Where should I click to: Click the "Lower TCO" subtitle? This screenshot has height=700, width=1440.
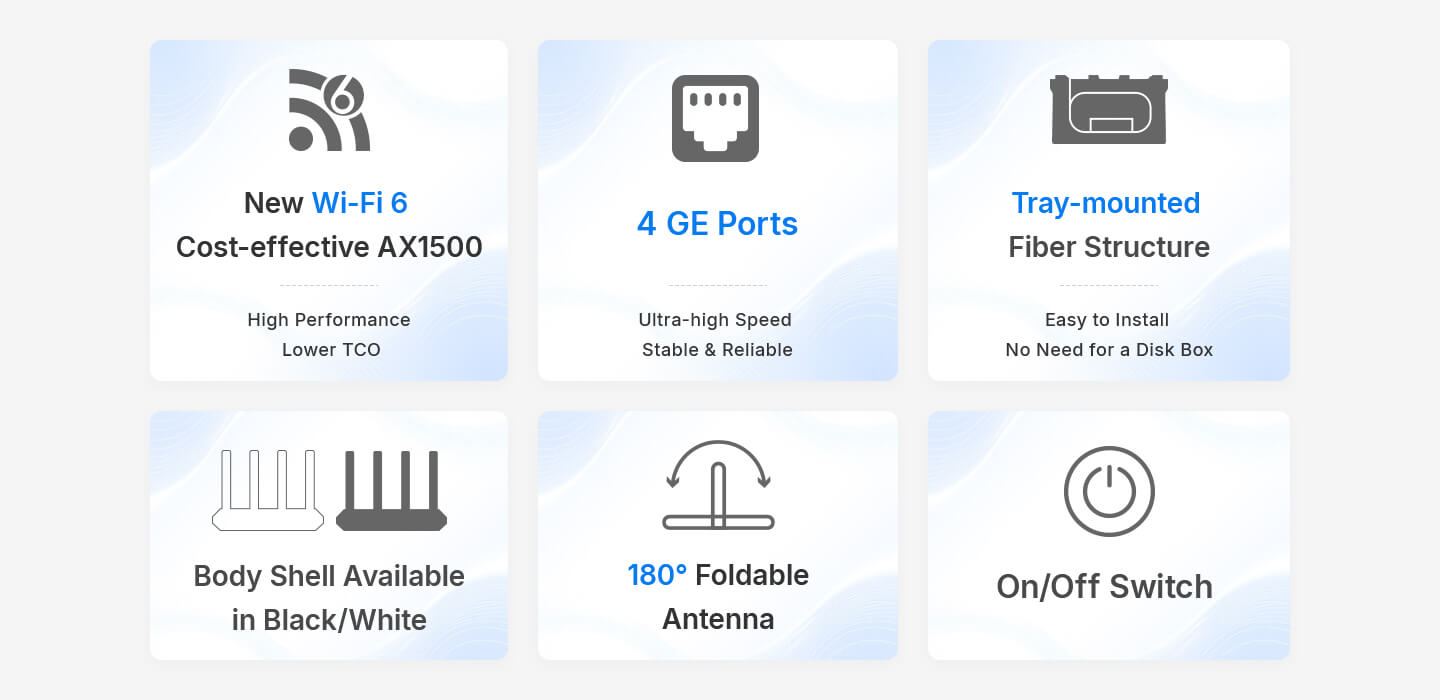click(x=331, y=350)
